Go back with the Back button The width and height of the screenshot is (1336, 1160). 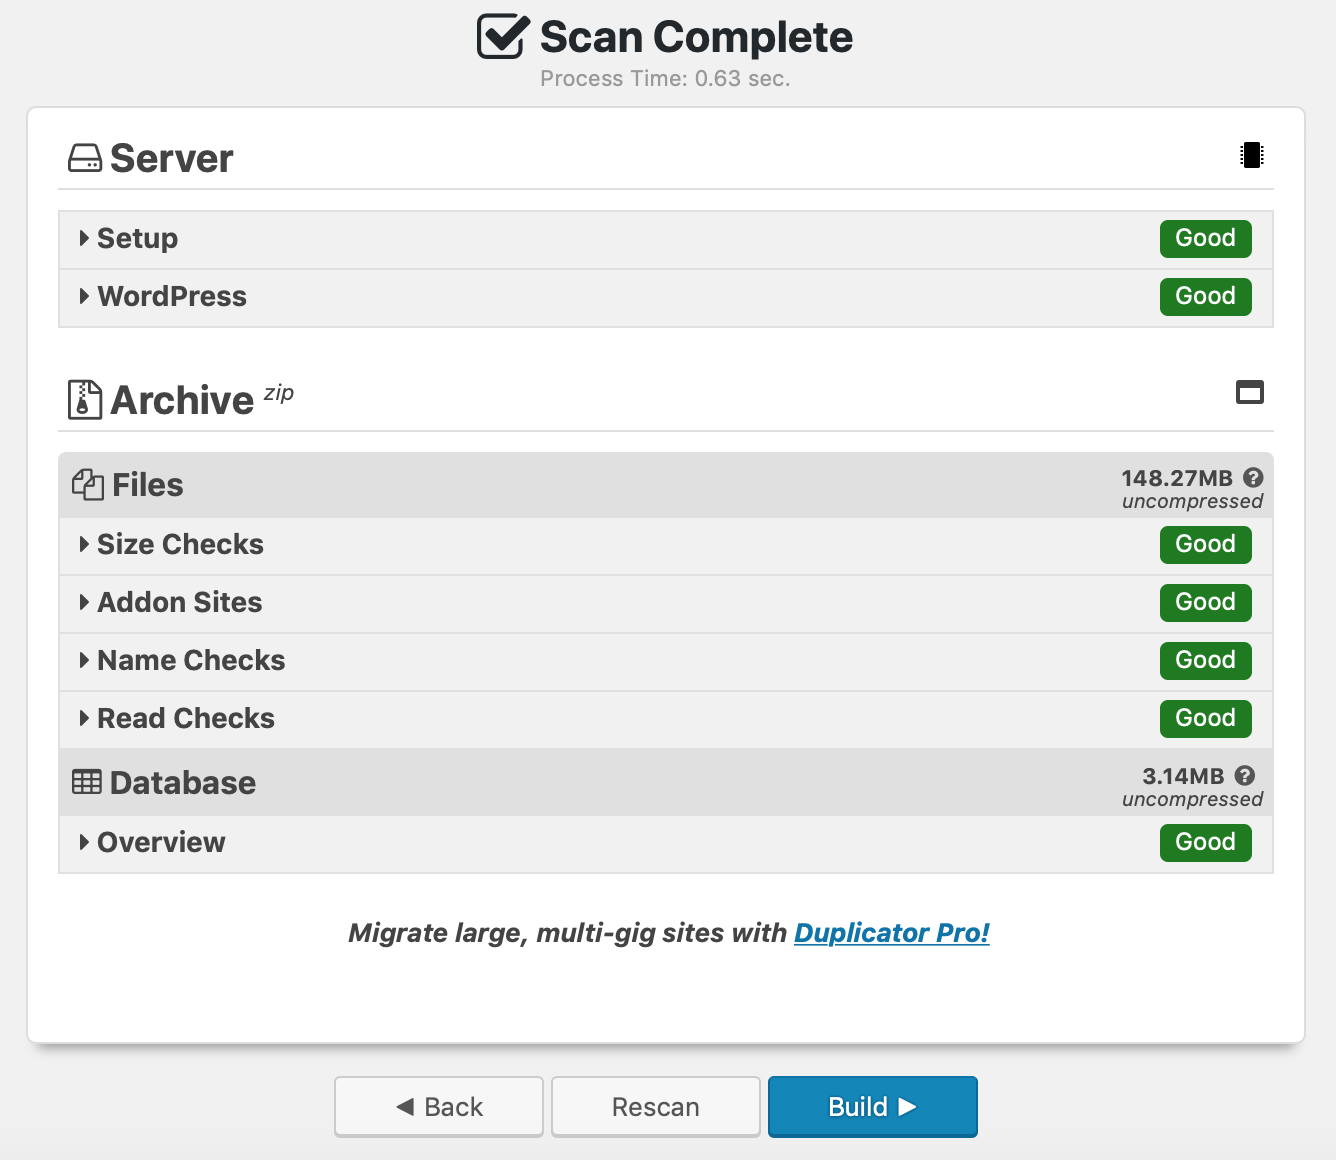pos(439,1107)
